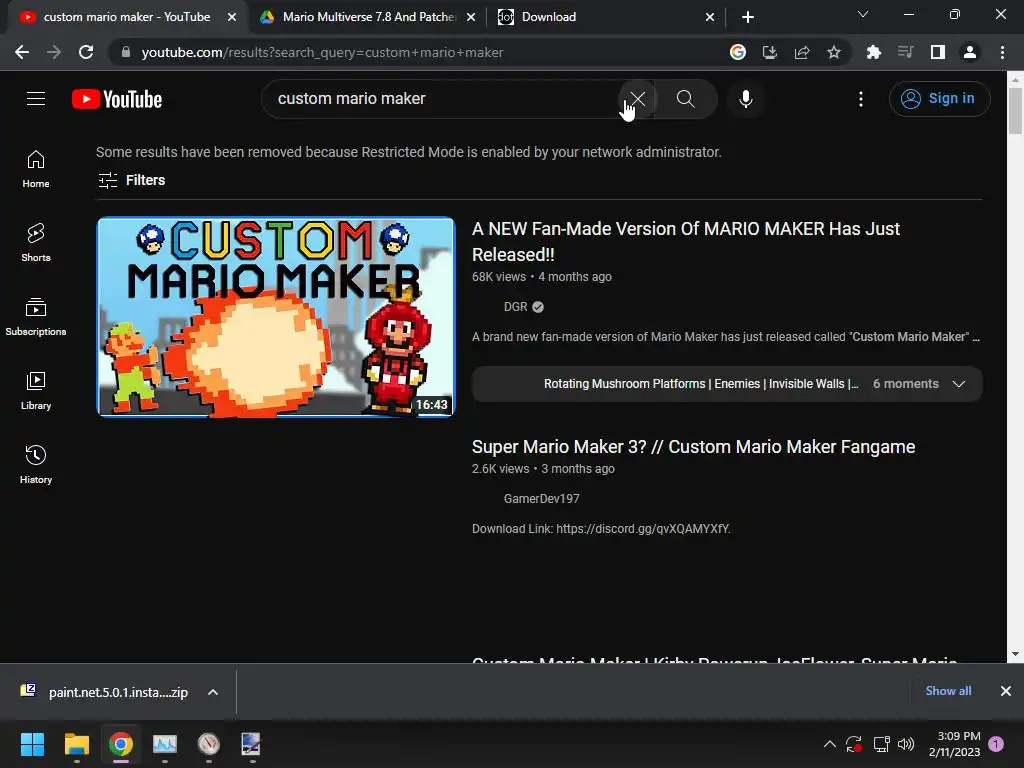Visit the DGR channel

[515, 307]
